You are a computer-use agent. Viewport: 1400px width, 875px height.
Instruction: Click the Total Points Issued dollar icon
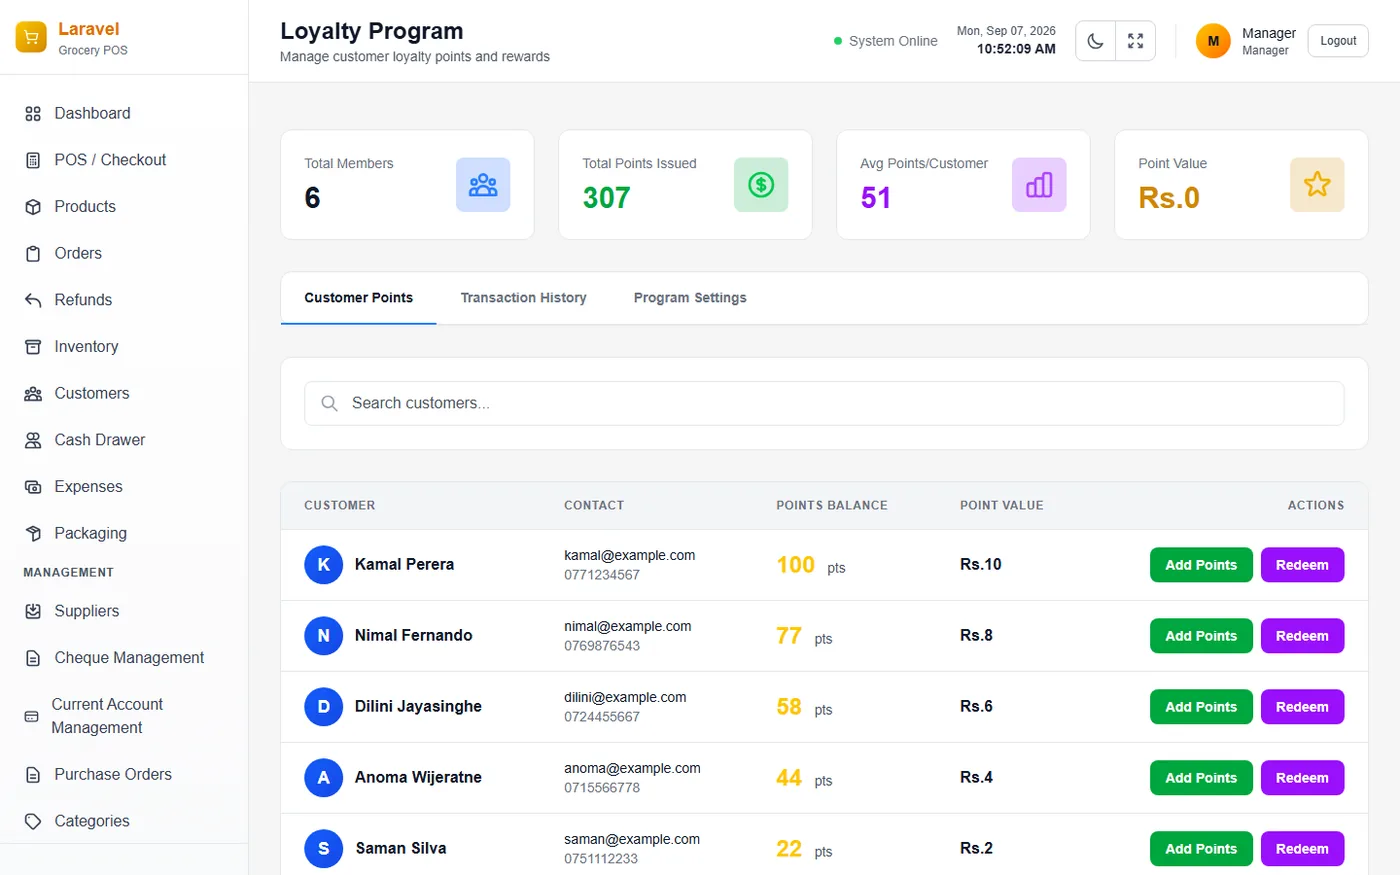761,185
